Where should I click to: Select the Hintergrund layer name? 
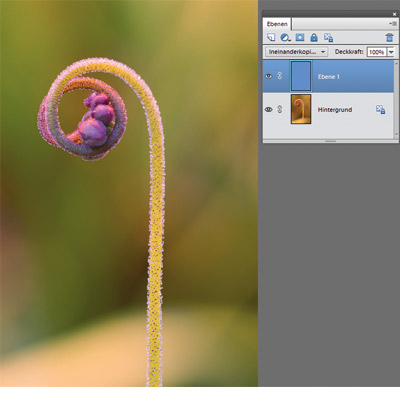point(335,110)
